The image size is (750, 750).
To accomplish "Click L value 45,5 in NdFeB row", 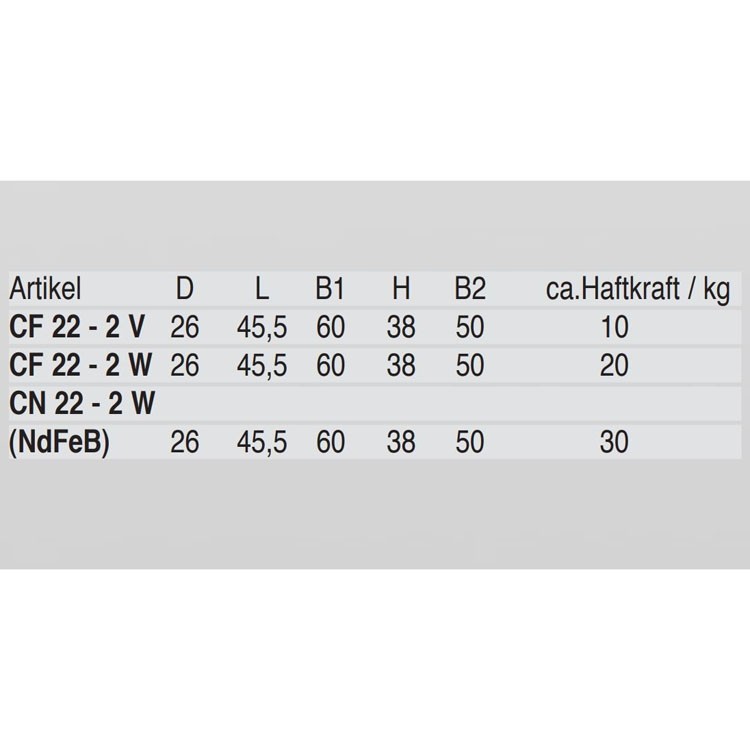I will pyautogui.click(x=262, y=443).
